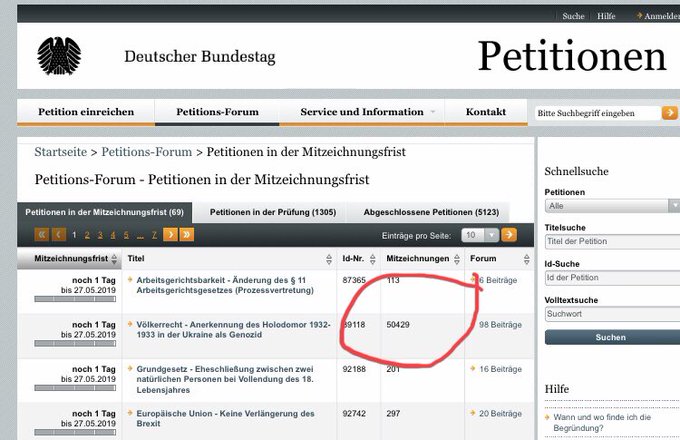Focus the Id der Petition field
Viewport: 680px width, 440px height.
click(x=612, y=278)
